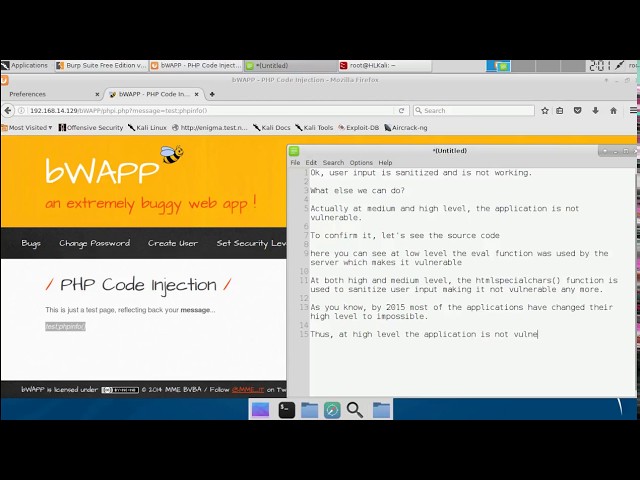Screen dimensions: 640x480
Task: Open file manager folder icon in dock
Action: [x=309, y=410]
